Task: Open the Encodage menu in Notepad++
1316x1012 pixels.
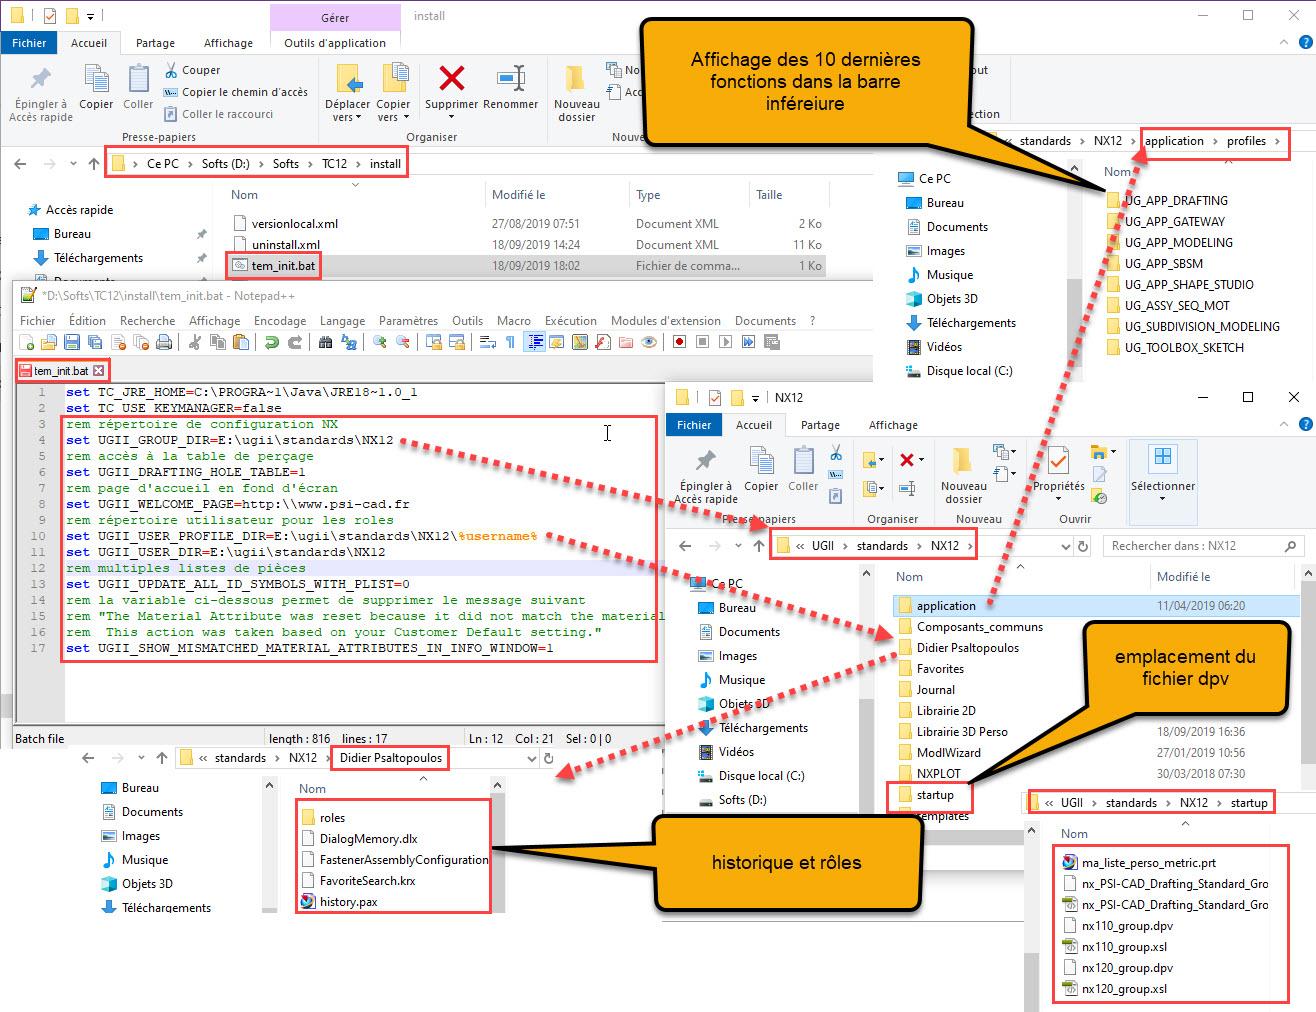Action: [x=280, y=321]
